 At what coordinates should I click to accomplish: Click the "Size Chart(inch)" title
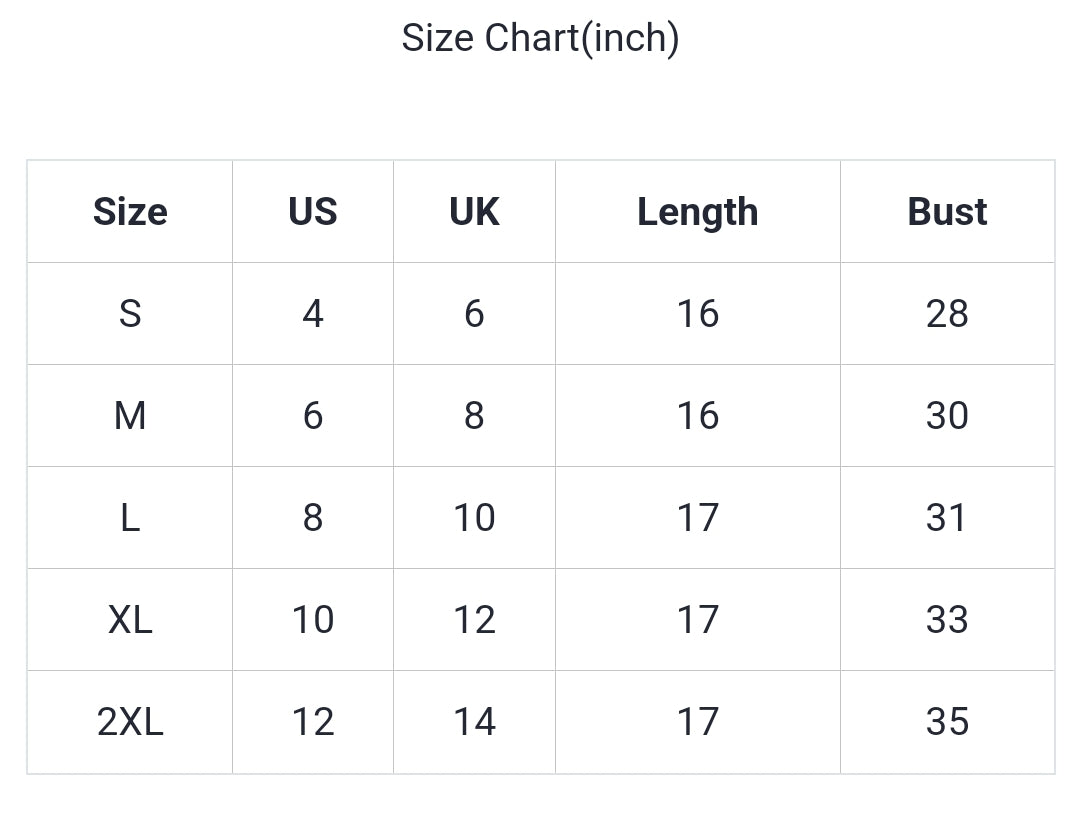[540, 39]
